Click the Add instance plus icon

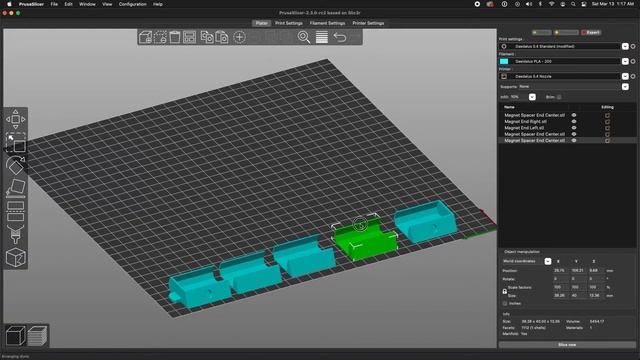240,37
